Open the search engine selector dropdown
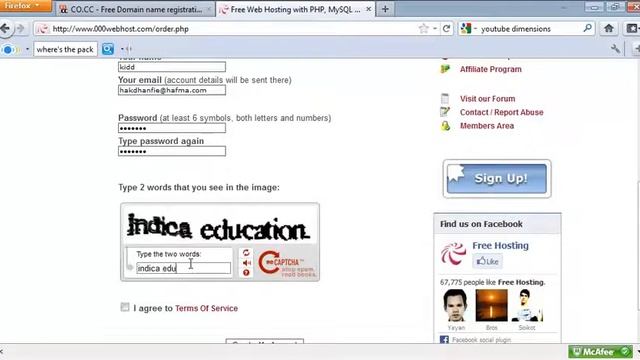Image resolution: width=640 pixels, height=360 pixels. pos(469,29)
